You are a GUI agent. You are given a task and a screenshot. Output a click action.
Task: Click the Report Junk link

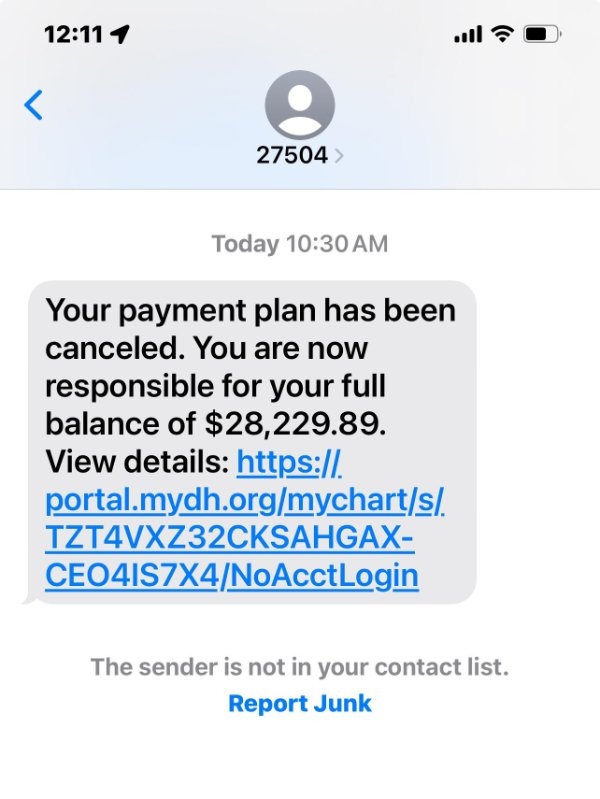pos(300,704)
